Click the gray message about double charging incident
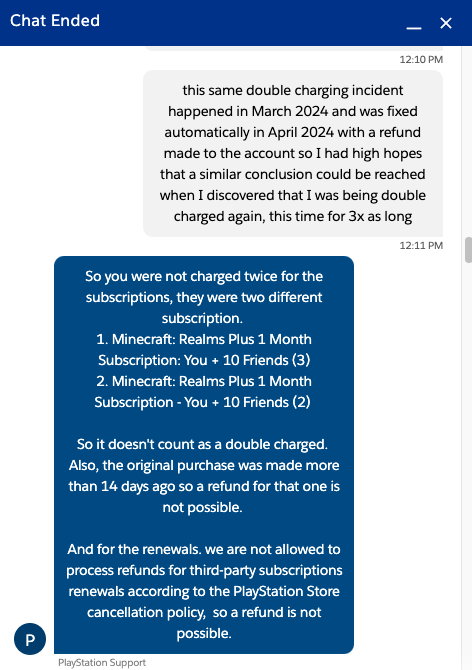Image resolution: width=472 pixels, height=670 pixels. [x=293, y=153]
